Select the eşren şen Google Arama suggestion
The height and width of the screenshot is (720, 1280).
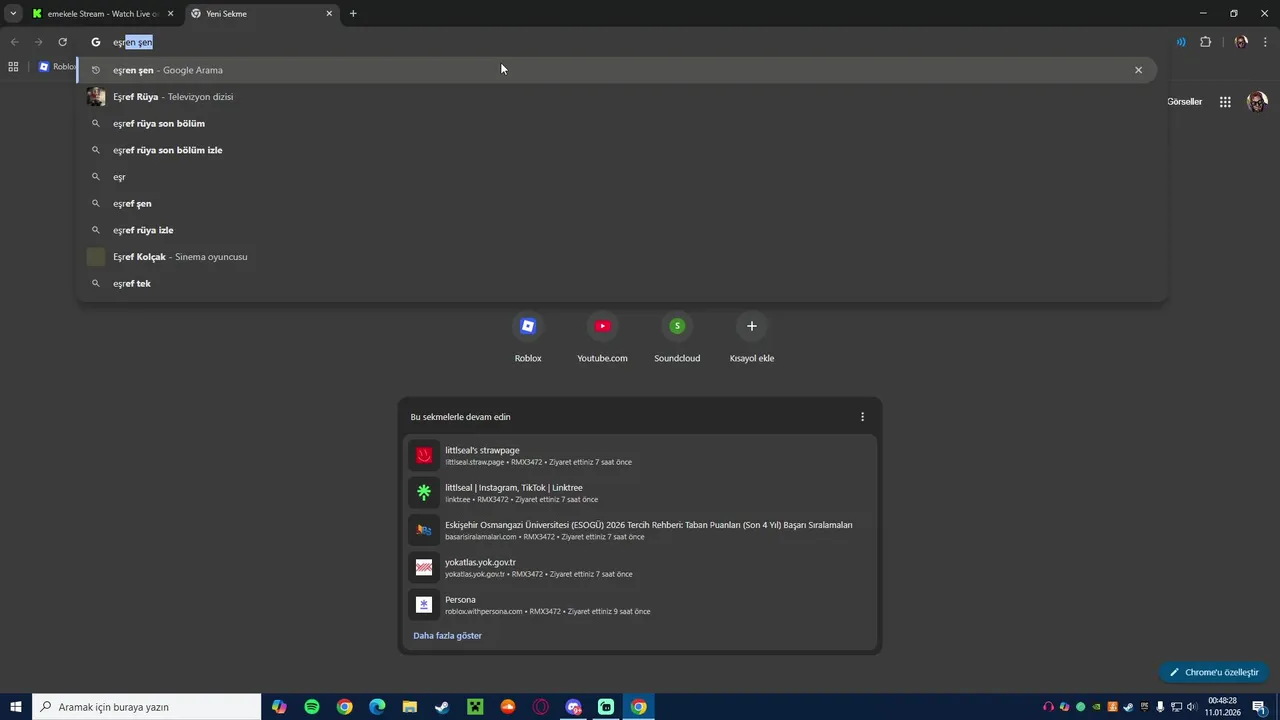click(617, 70)
